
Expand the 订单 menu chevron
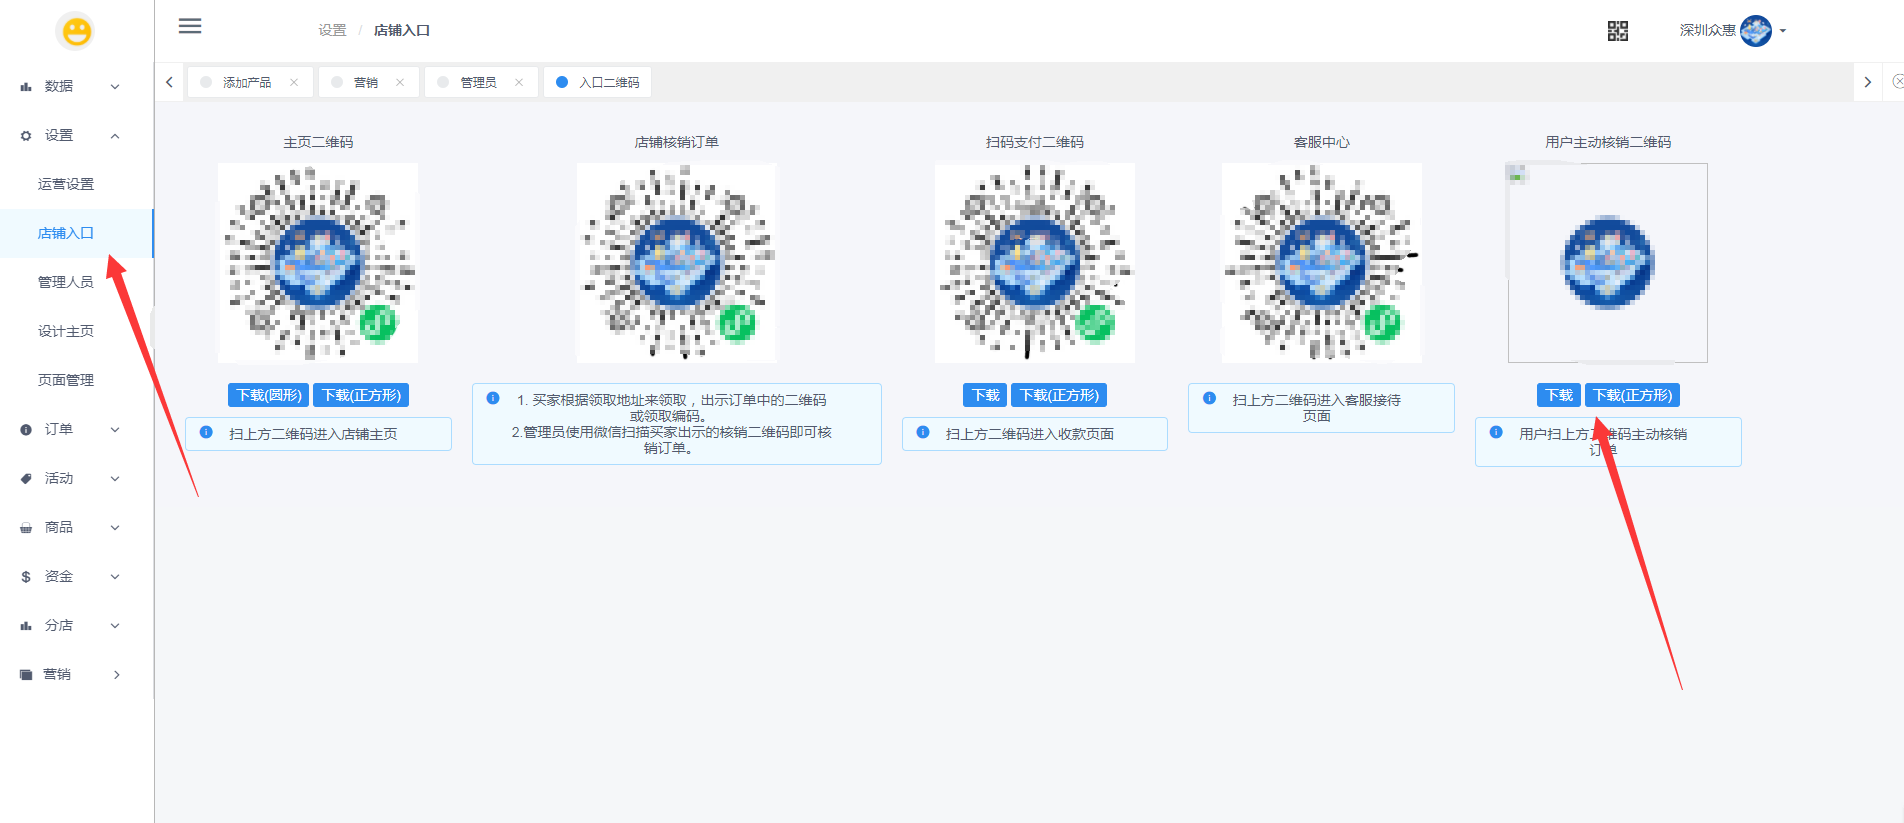tap(115, 430)
